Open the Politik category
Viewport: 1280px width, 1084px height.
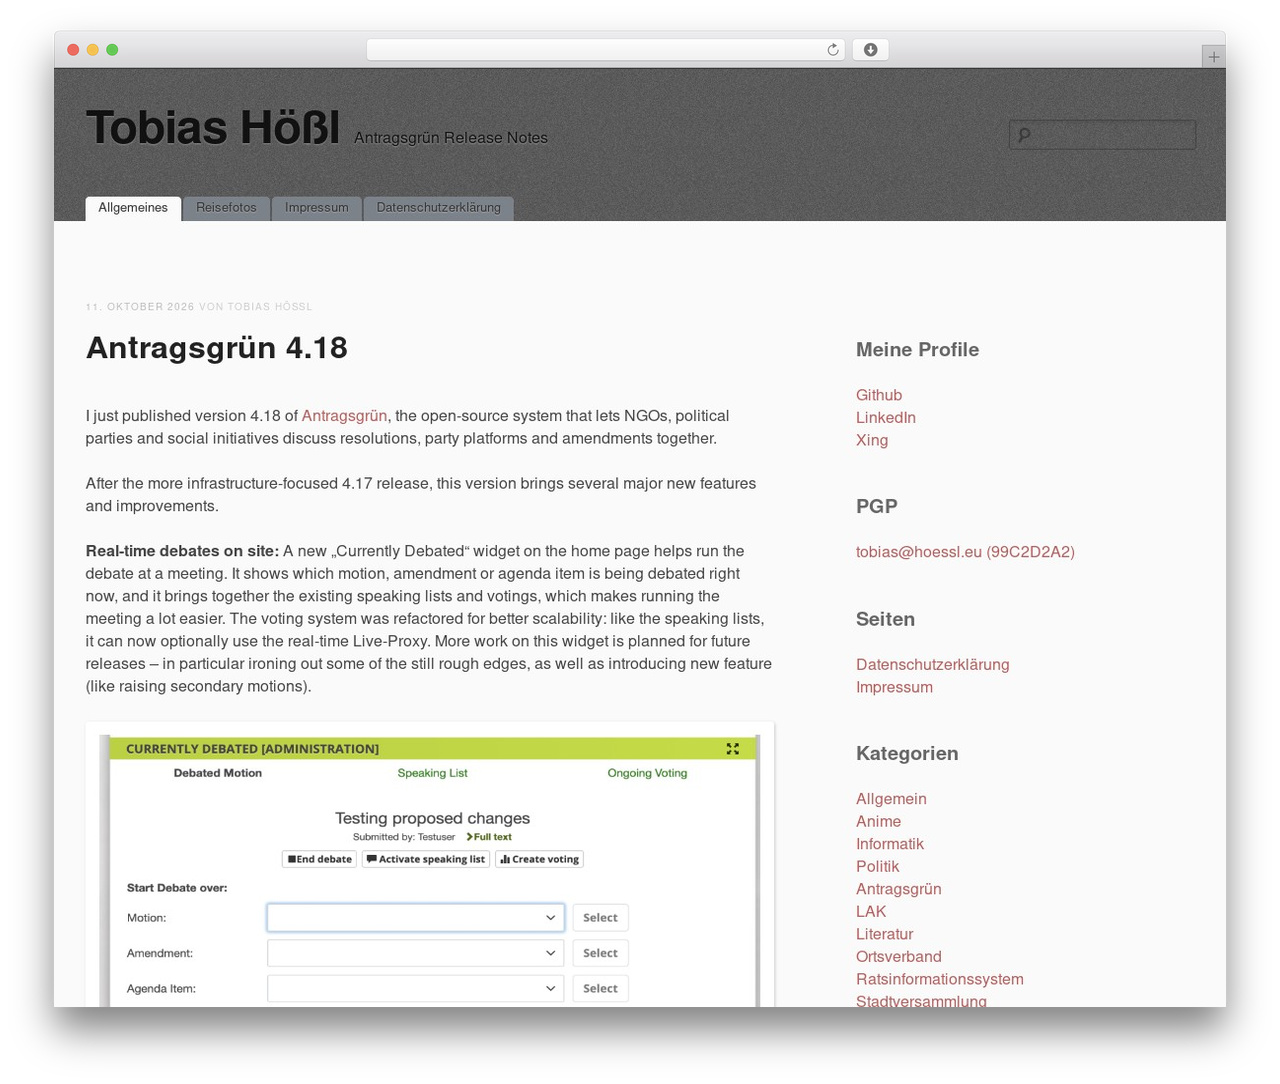(877, 866)
